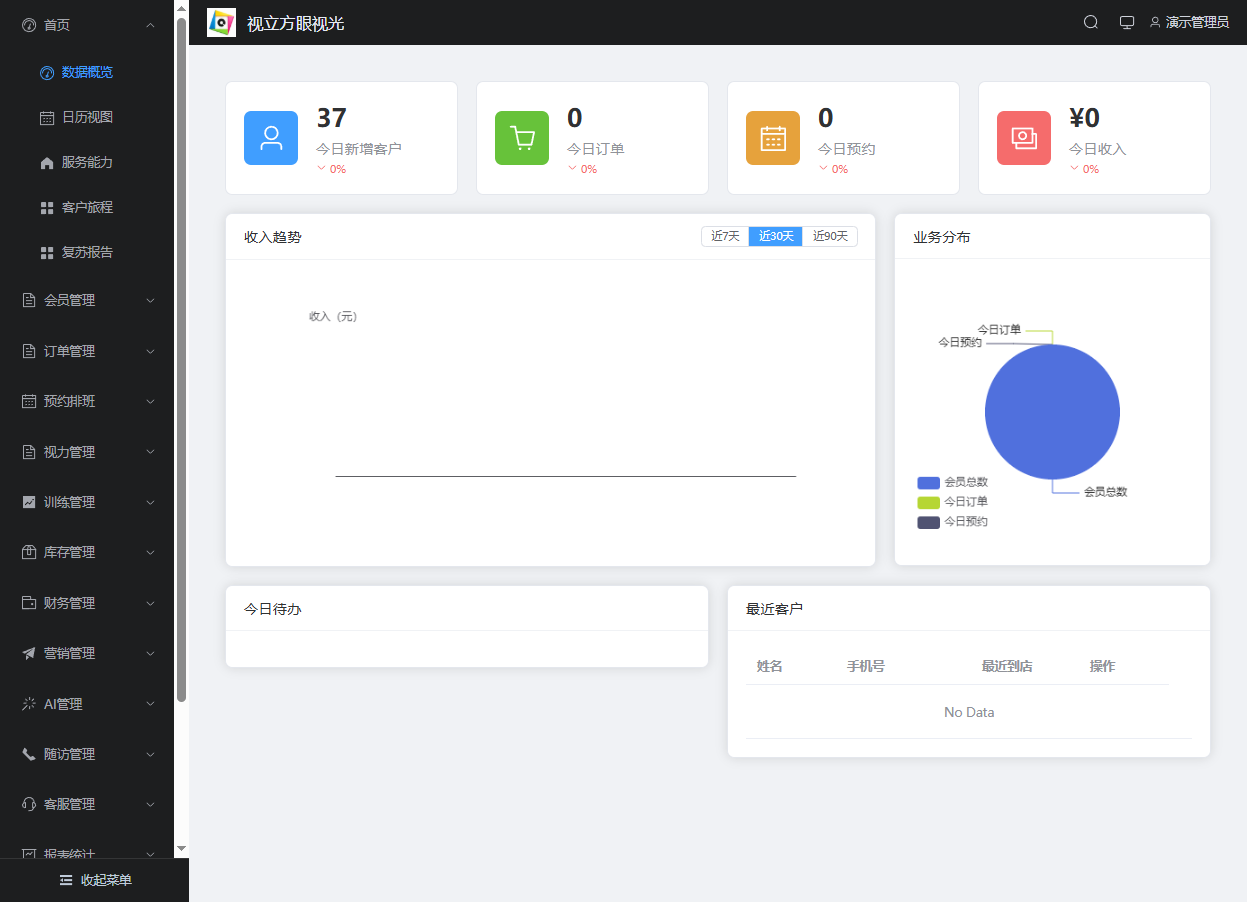1247x902 pixels.
Task: Click the orange 今日预约 calendar icon
Action: tap(773, 138)
